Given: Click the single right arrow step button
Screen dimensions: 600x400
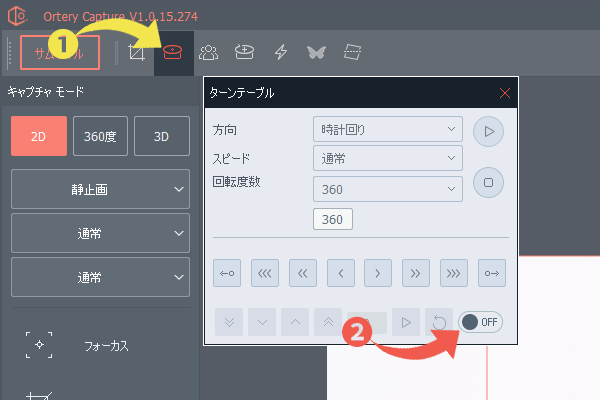Looking at the screenshot, I should click(377, 272).
